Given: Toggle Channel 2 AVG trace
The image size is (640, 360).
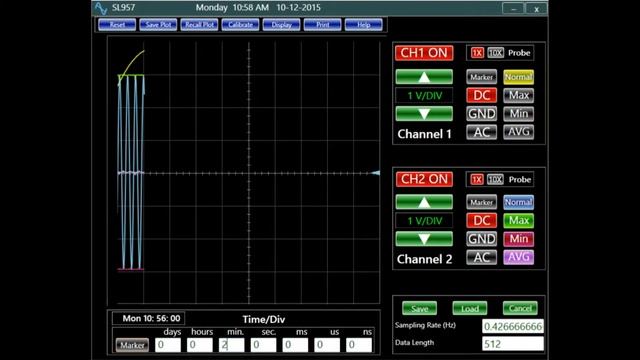Looking at the screenshot, I should pyautogui.click(x=518, y=258).
